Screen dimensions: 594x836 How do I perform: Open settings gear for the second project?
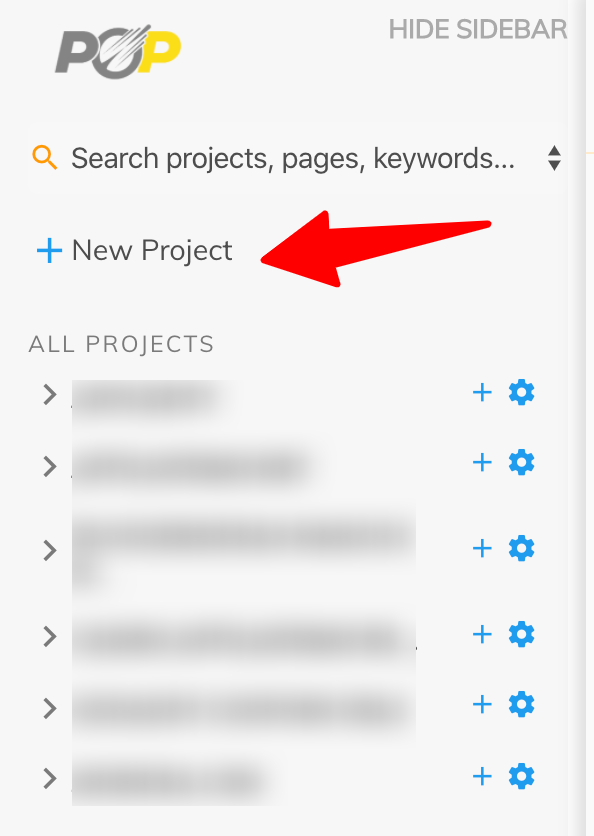pyautogui.click(x=521, y=463)
